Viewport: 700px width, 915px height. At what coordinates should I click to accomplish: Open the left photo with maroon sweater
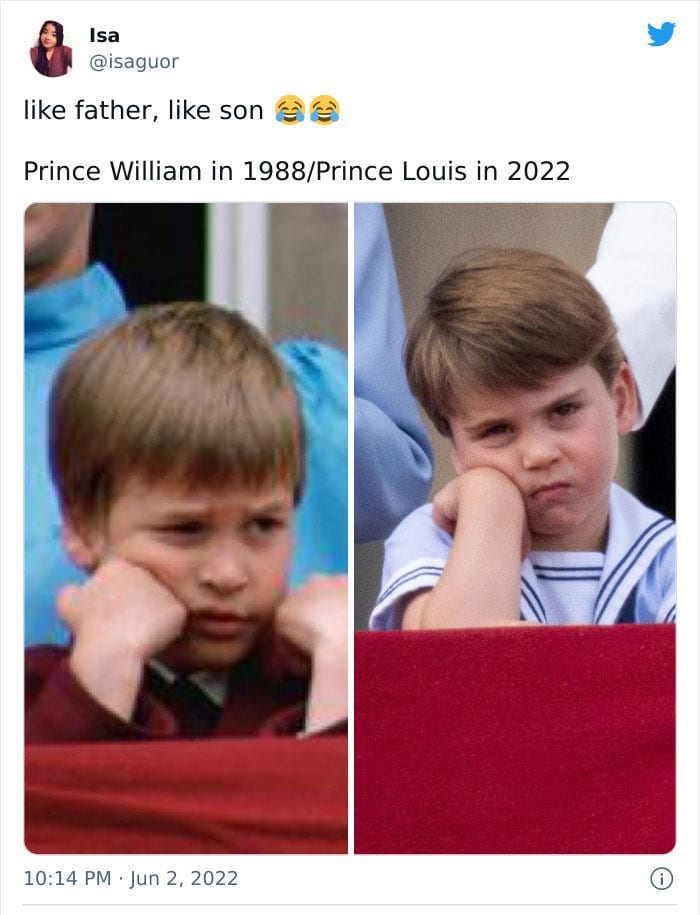point(186,528)
